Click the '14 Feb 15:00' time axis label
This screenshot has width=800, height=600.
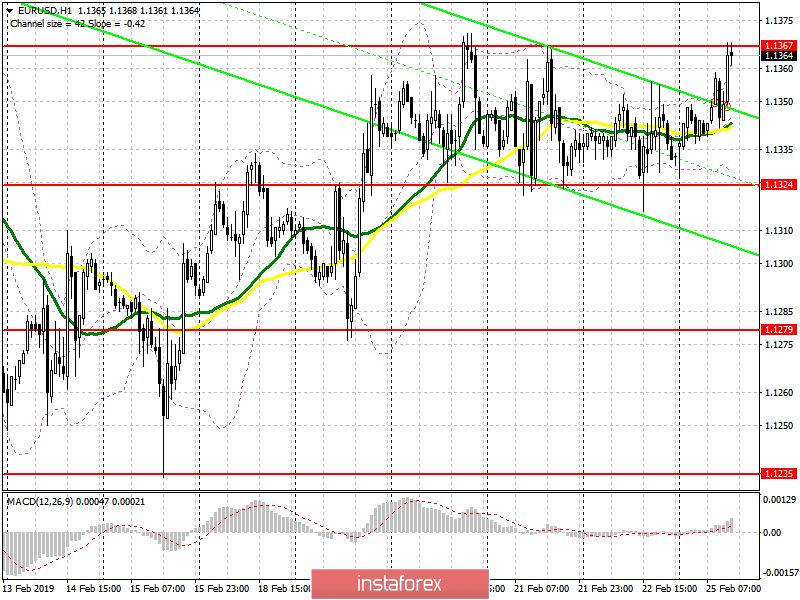[93, 588]
